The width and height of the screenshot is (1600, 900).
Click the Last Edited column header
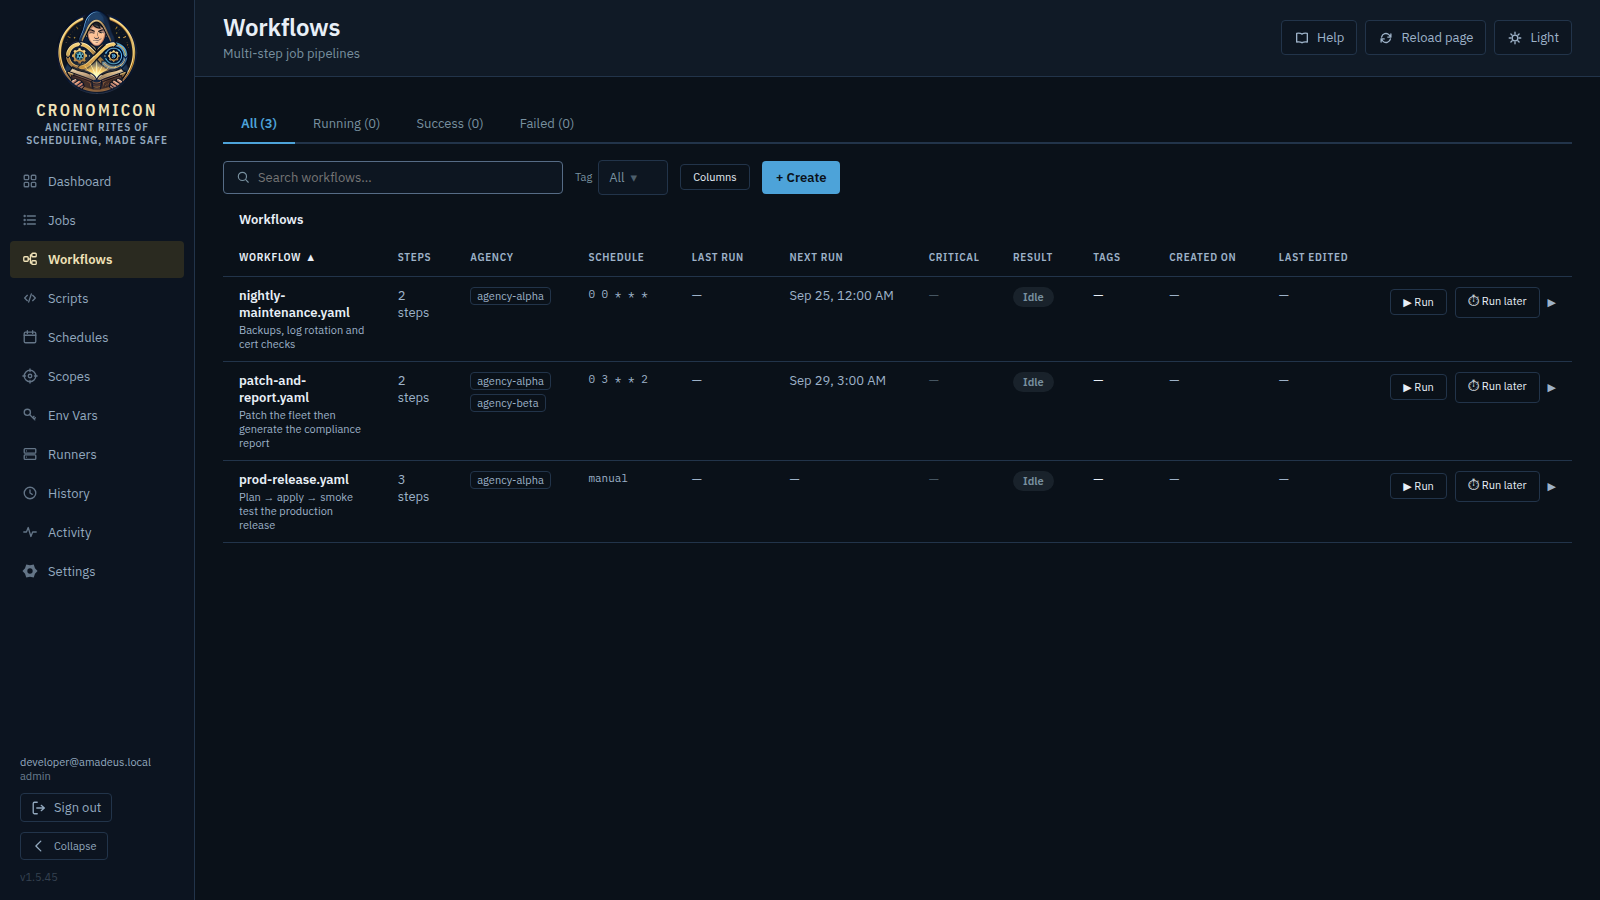(x=1313, y=257)
